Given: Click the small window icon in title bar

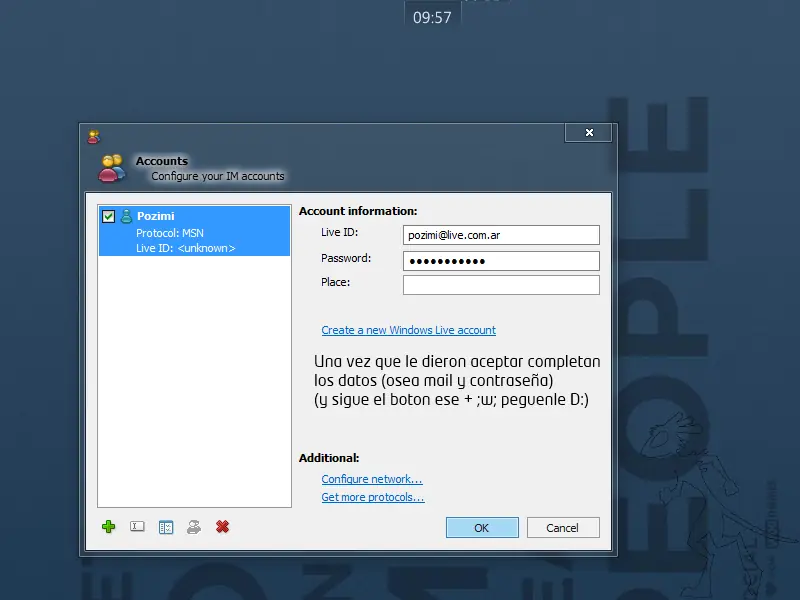Looking at the screenshot, I should pos(94,137).
